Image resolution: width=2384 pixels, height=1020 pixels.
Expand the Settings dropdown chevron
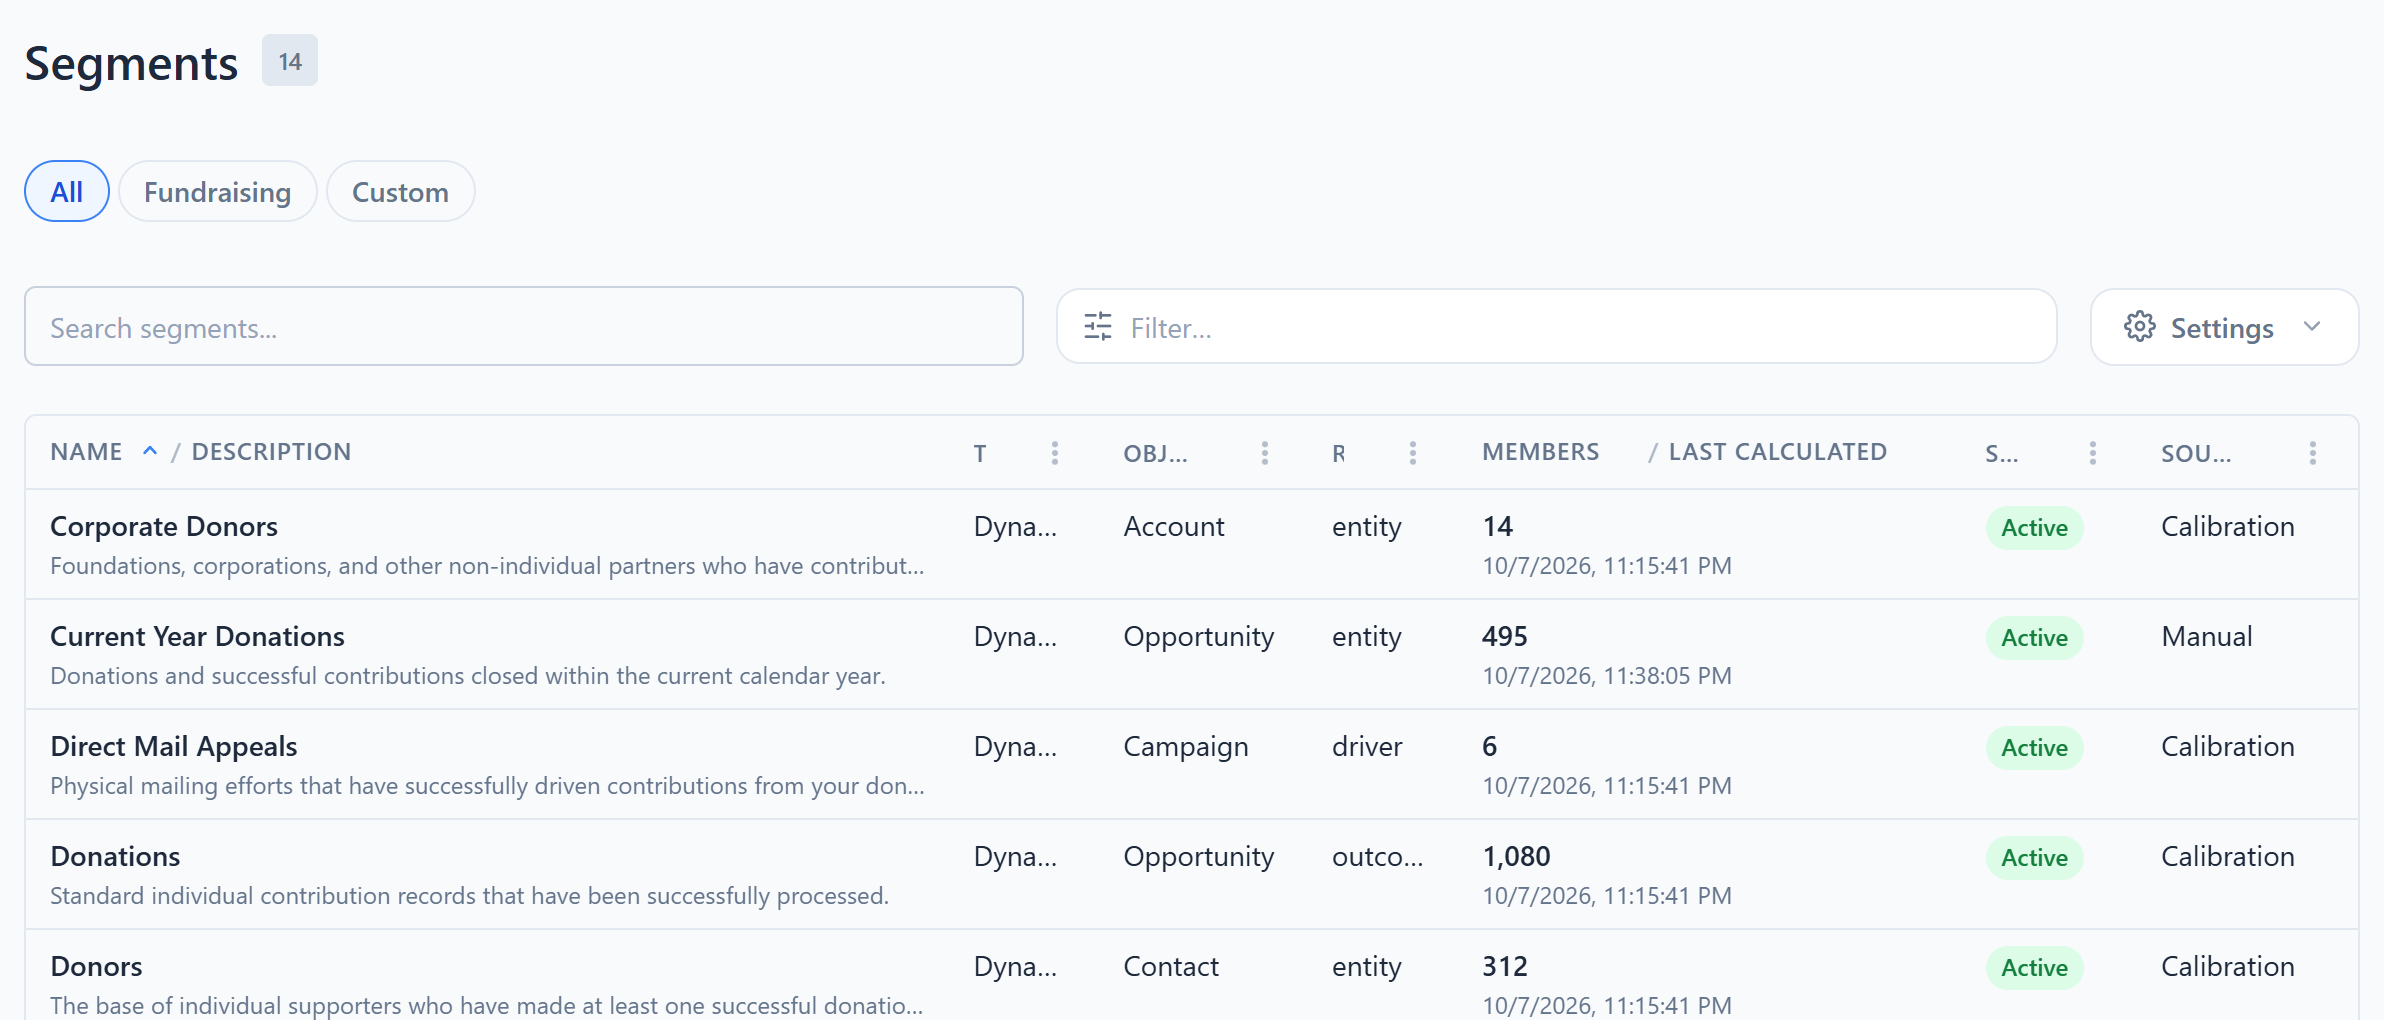point(2311,327)
